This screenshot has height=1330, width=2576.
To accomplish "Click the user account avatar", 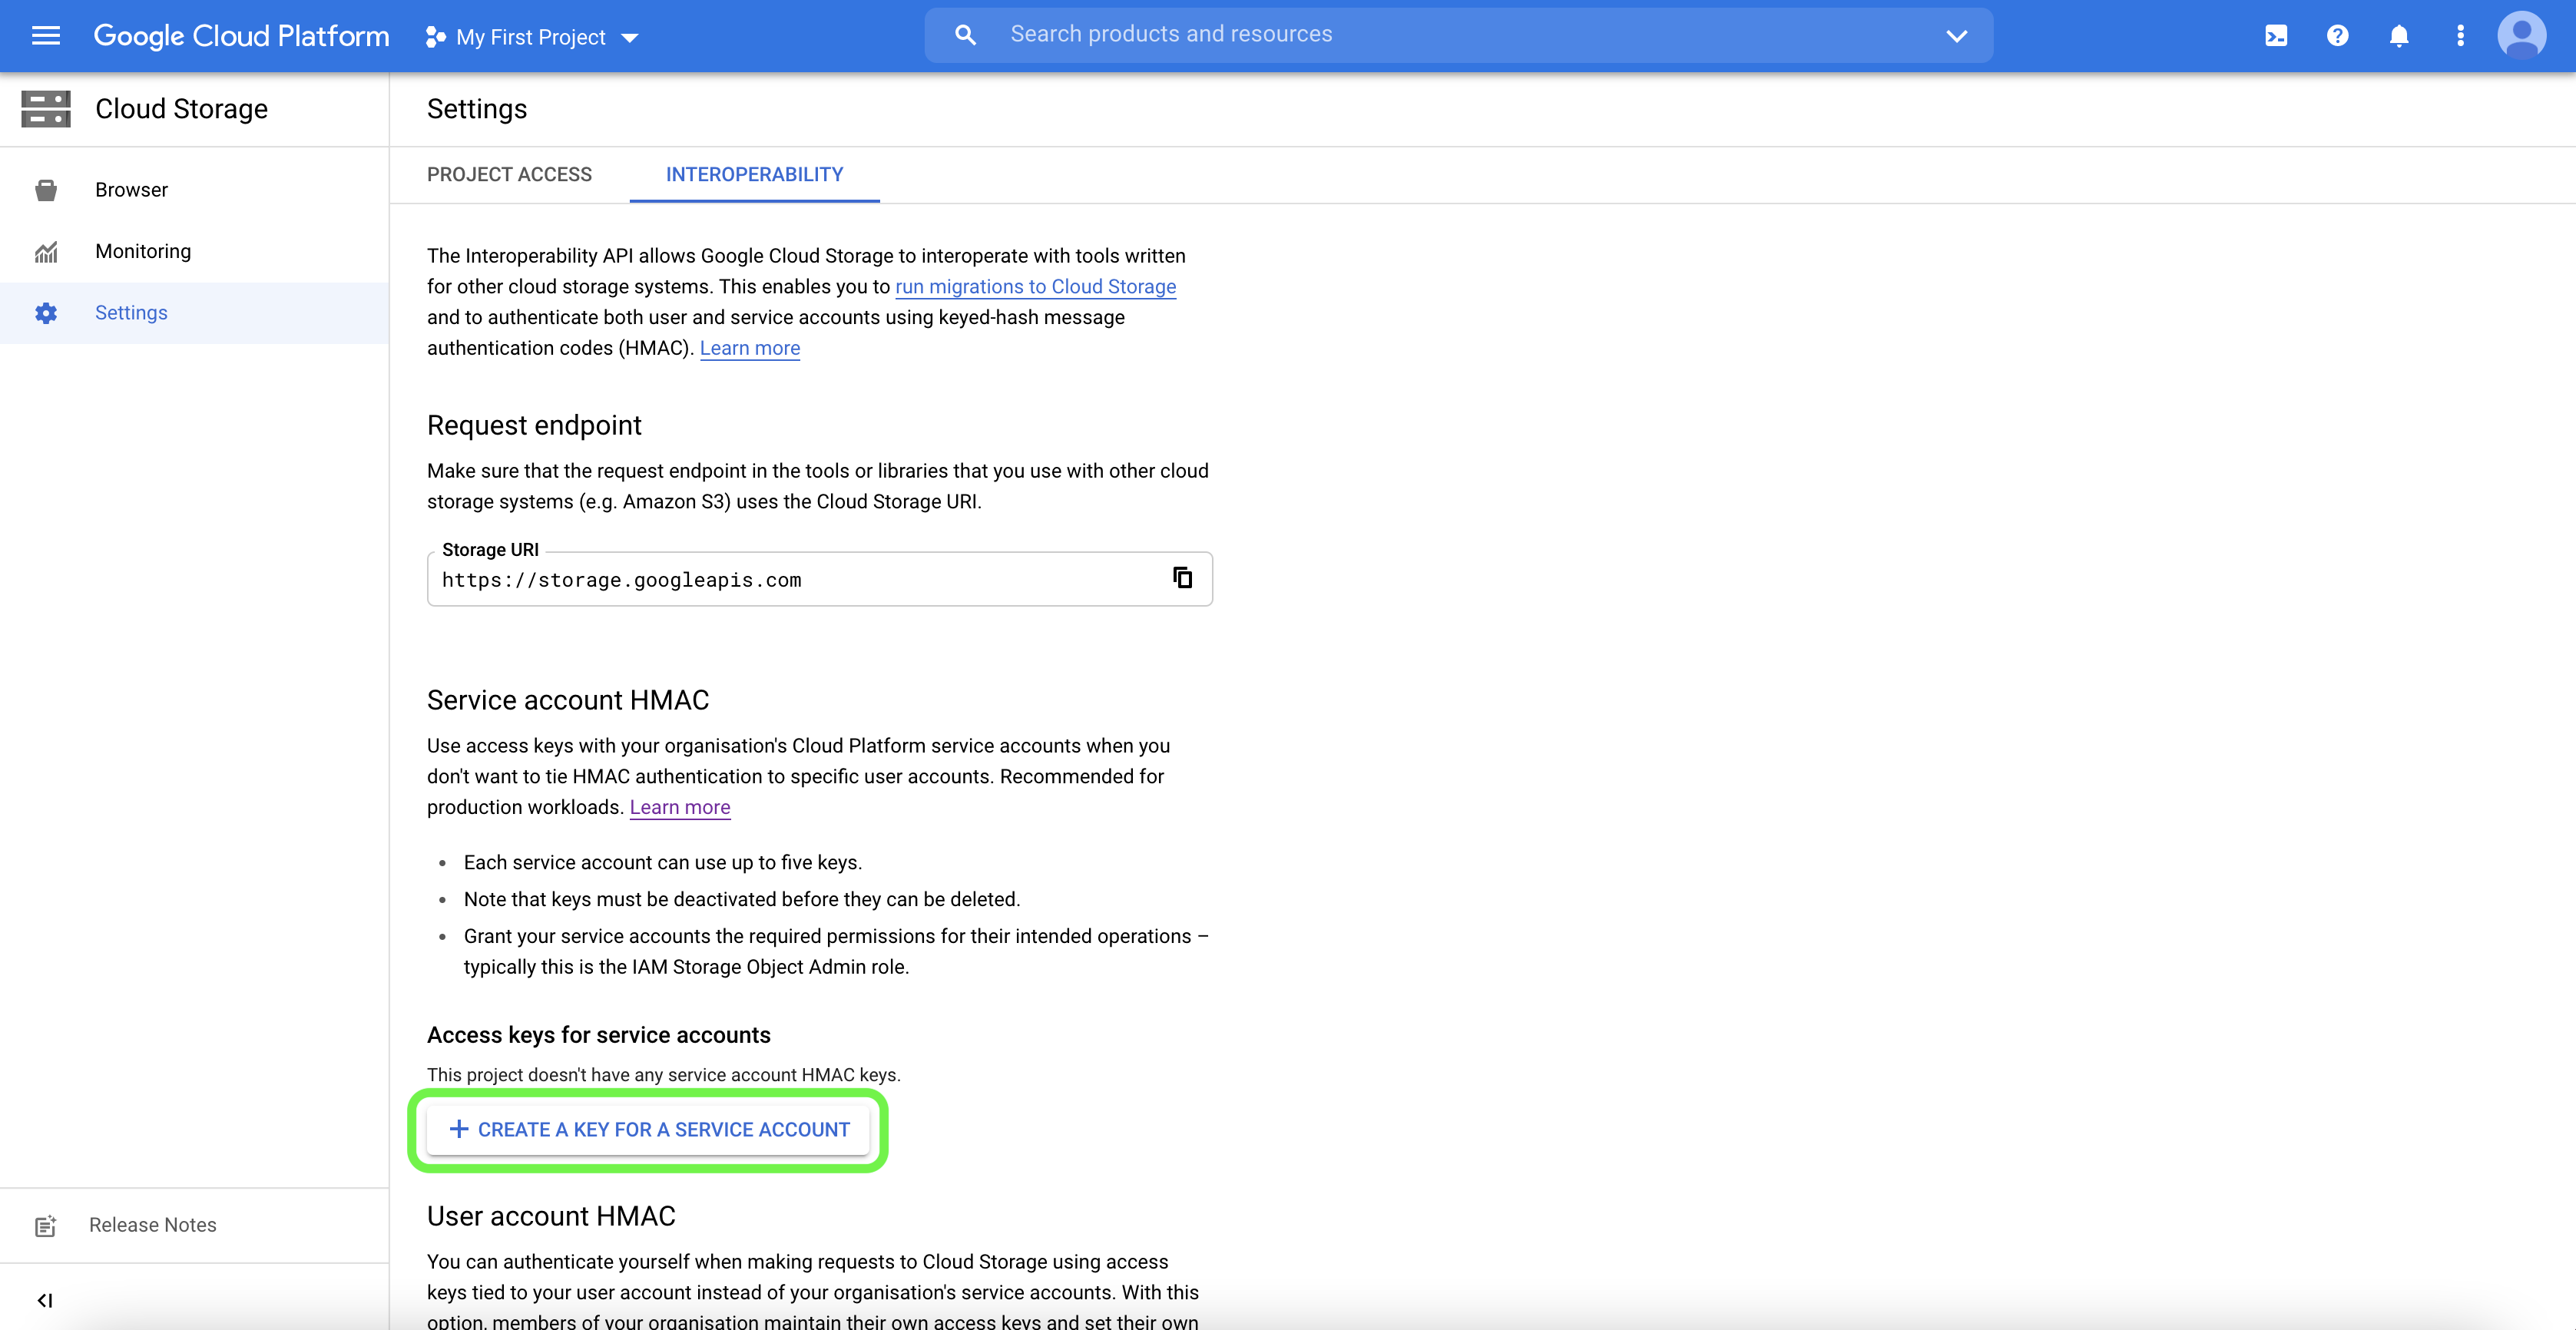I will coord(2521,36).
